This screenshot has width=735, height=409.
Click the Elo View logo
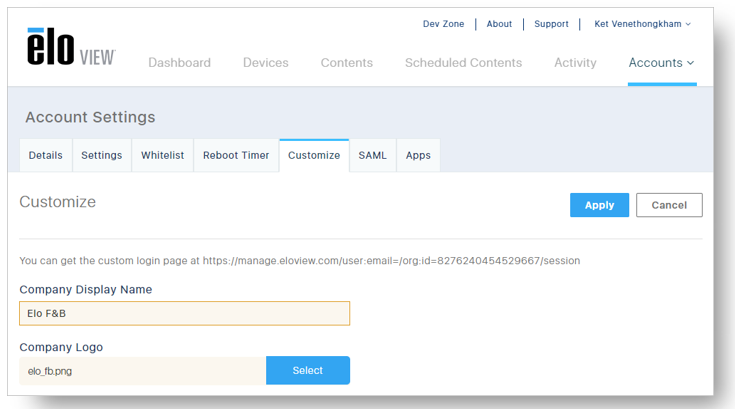[71, 47]
